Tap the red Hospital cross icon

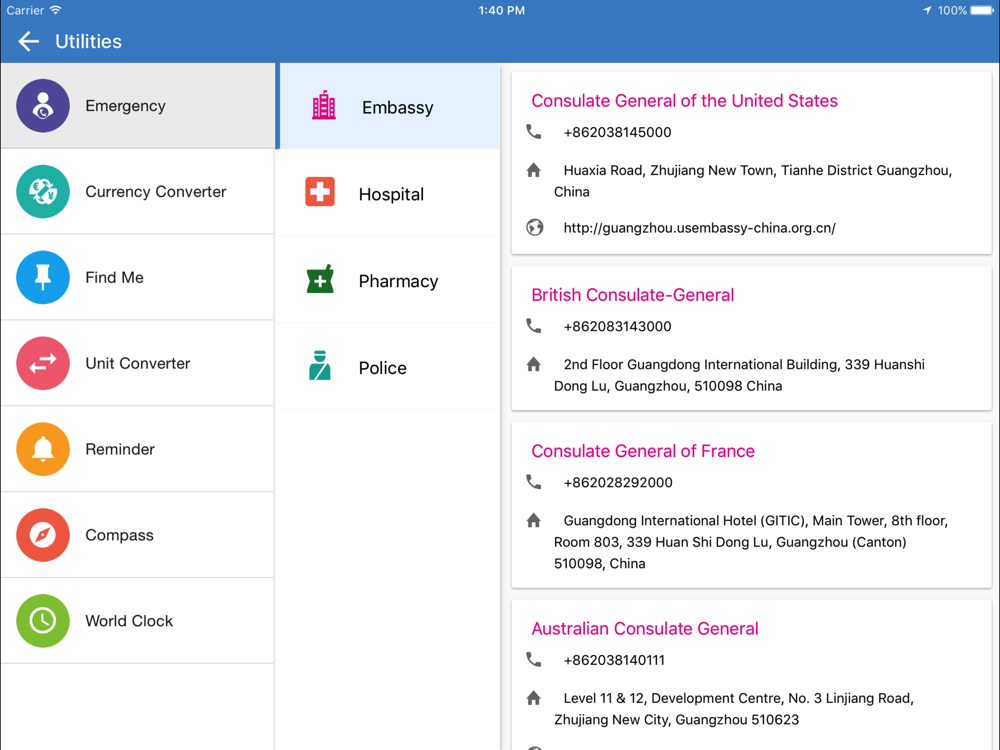coord(320,192)
